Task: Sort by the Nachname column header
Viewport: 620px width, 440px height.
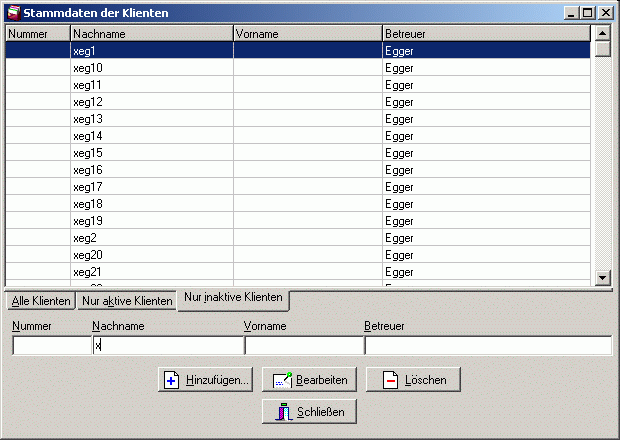Action: [152, 34]
